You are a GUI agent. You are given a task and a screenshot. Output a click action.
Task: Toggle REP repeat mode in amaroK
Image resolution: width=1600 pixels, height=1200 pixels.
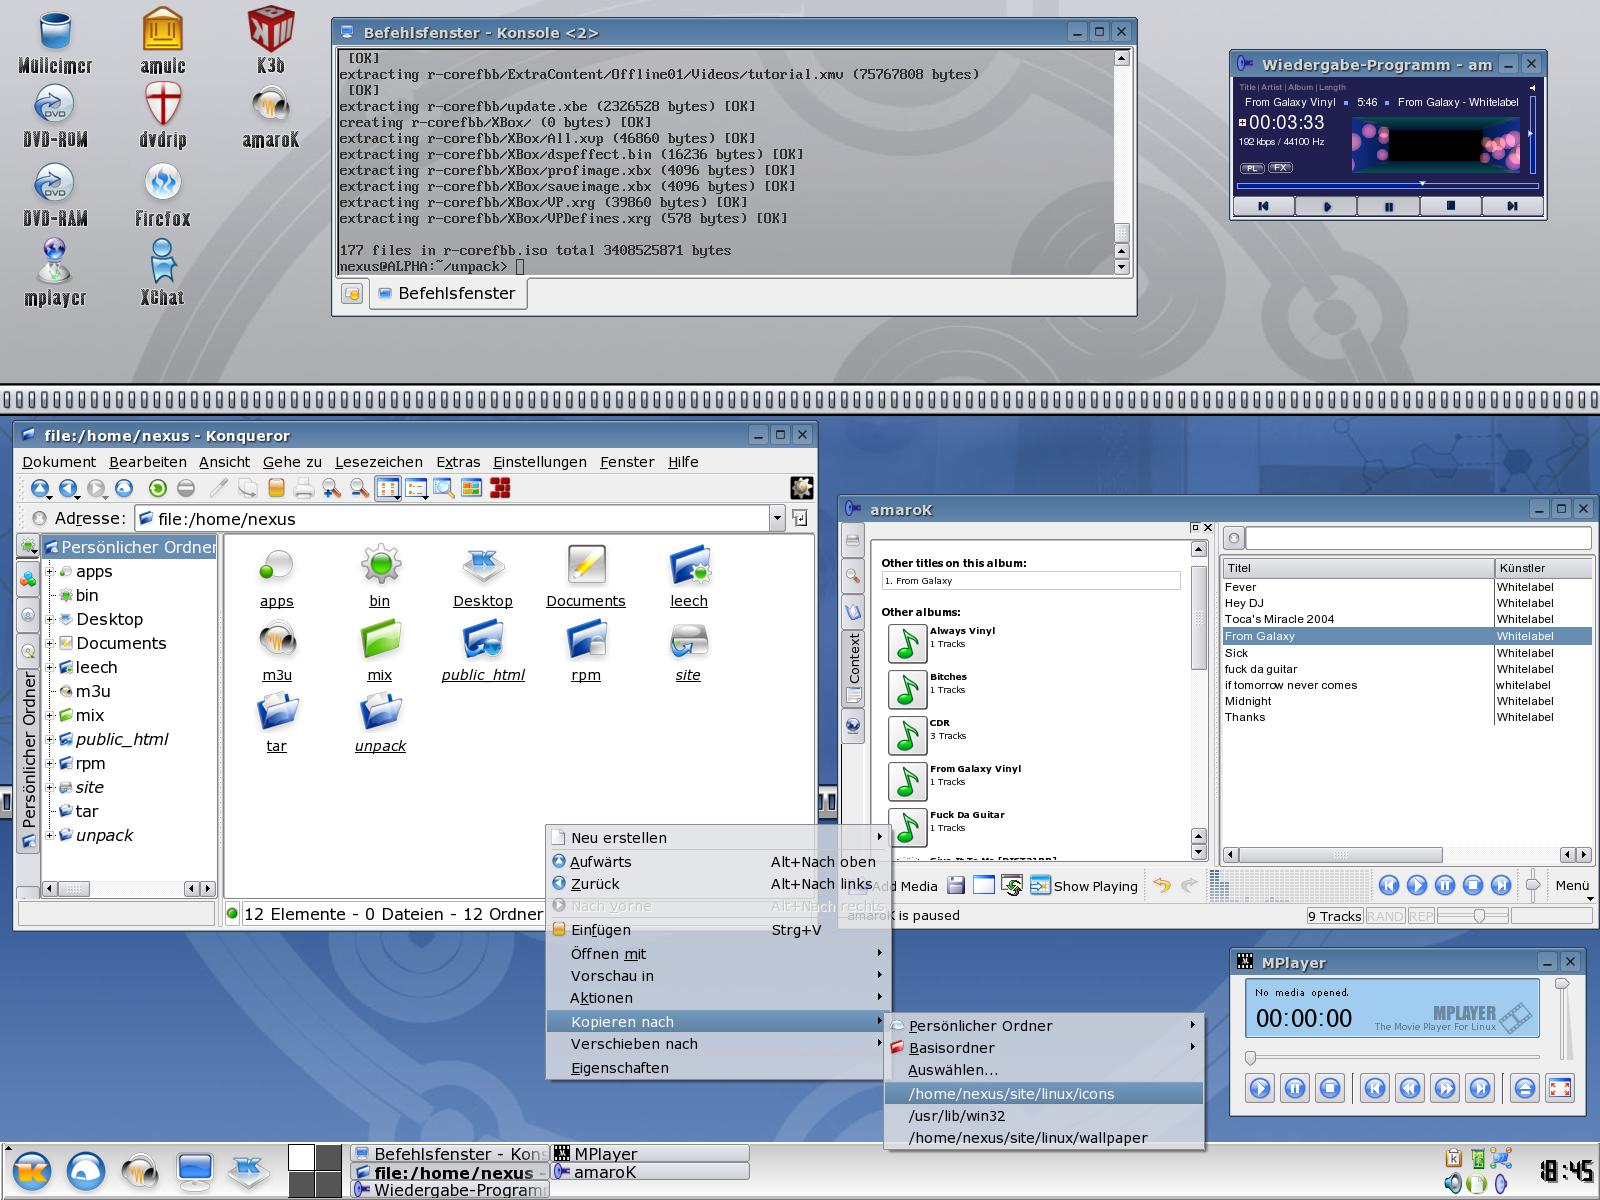tap(1421, 916)
